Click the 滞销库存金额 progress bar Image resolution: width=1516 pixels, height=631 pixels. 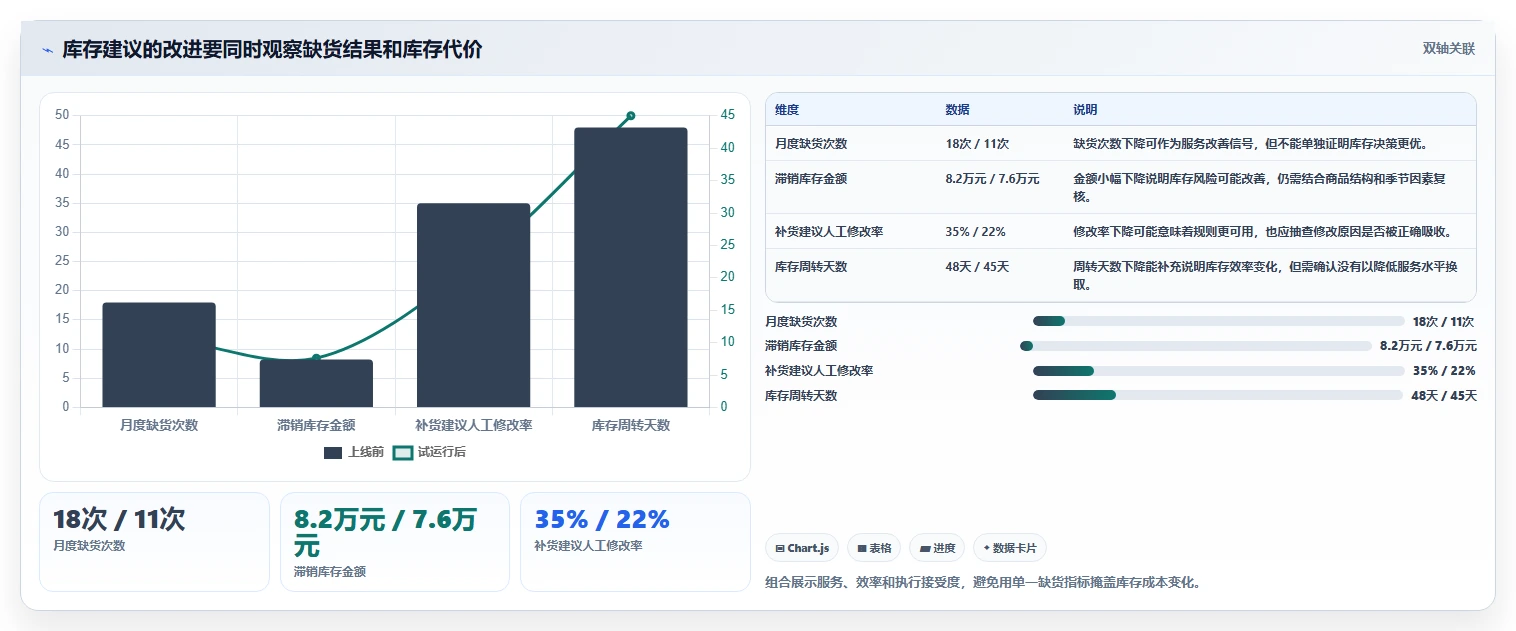tap(1196, 346)
